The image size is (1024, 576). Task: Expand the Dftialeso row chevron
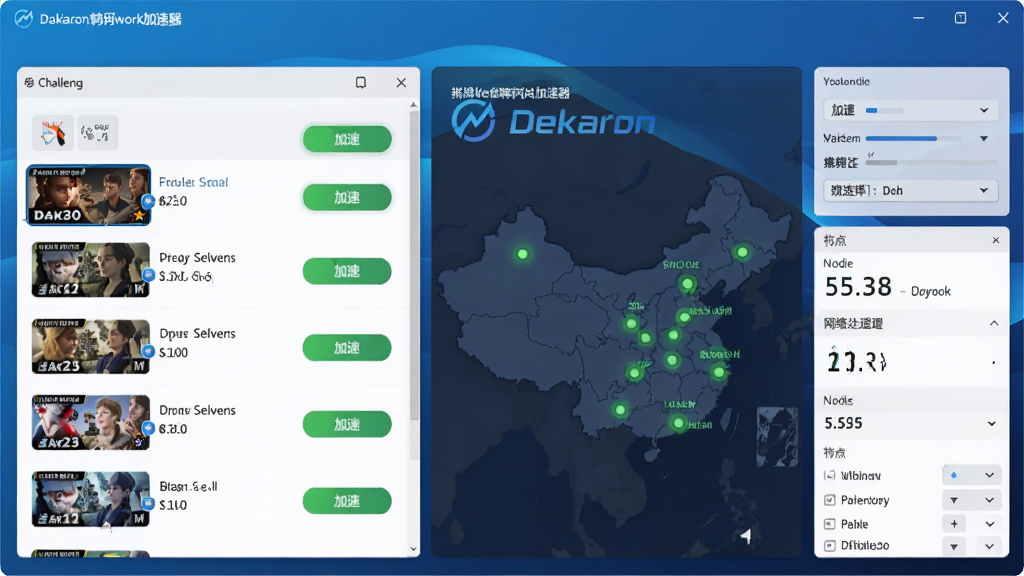pos(989,546)
